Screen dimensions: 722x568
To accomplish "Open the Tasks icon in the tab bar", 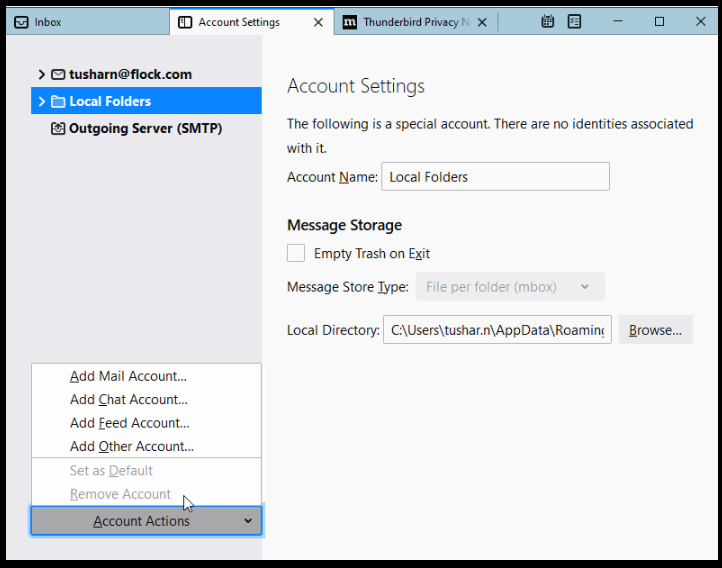I will pyautogui.click(x=574, y=21).
